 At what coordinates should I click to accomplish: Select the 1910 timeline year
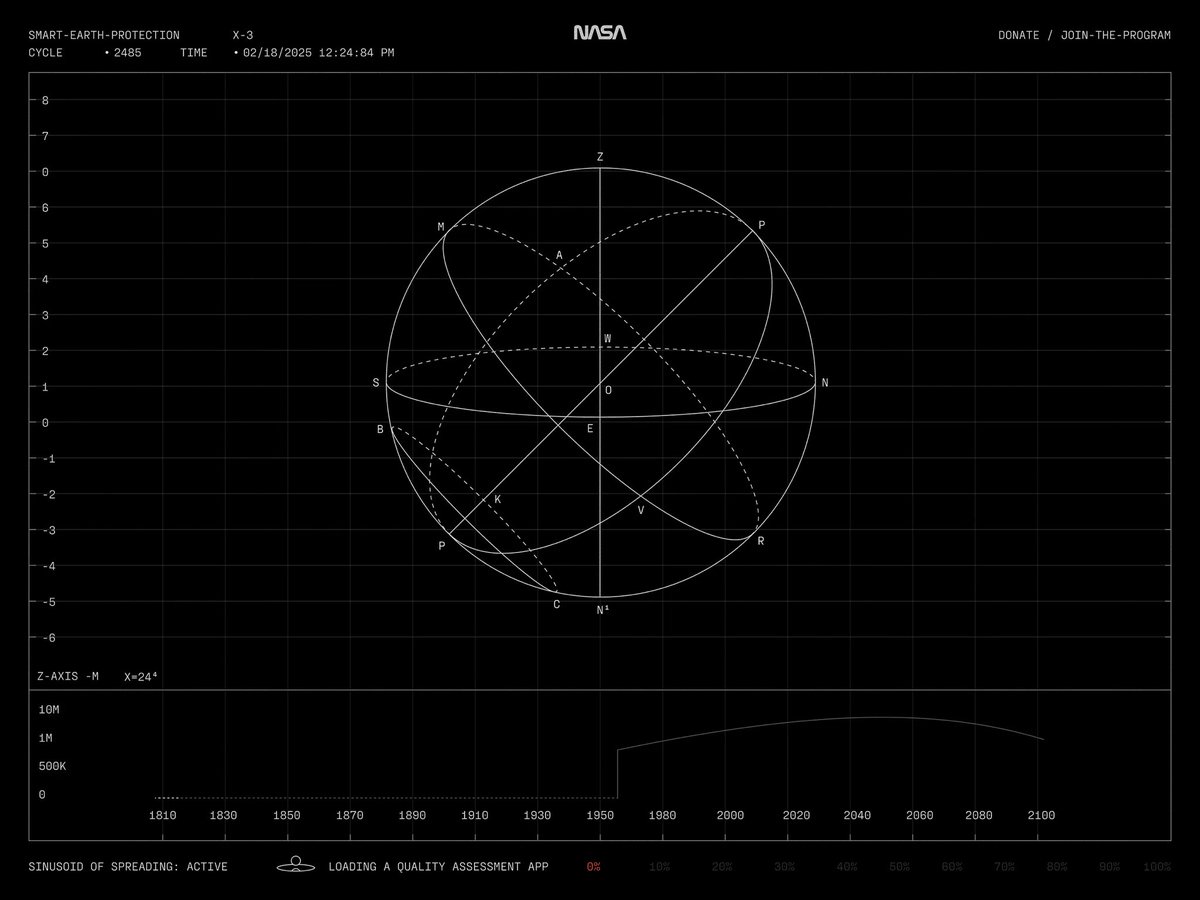474,815
